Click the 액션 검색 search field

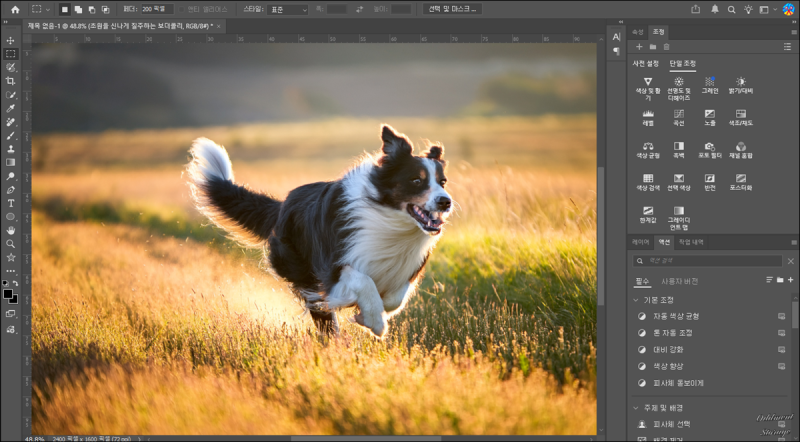coord(707,261)
